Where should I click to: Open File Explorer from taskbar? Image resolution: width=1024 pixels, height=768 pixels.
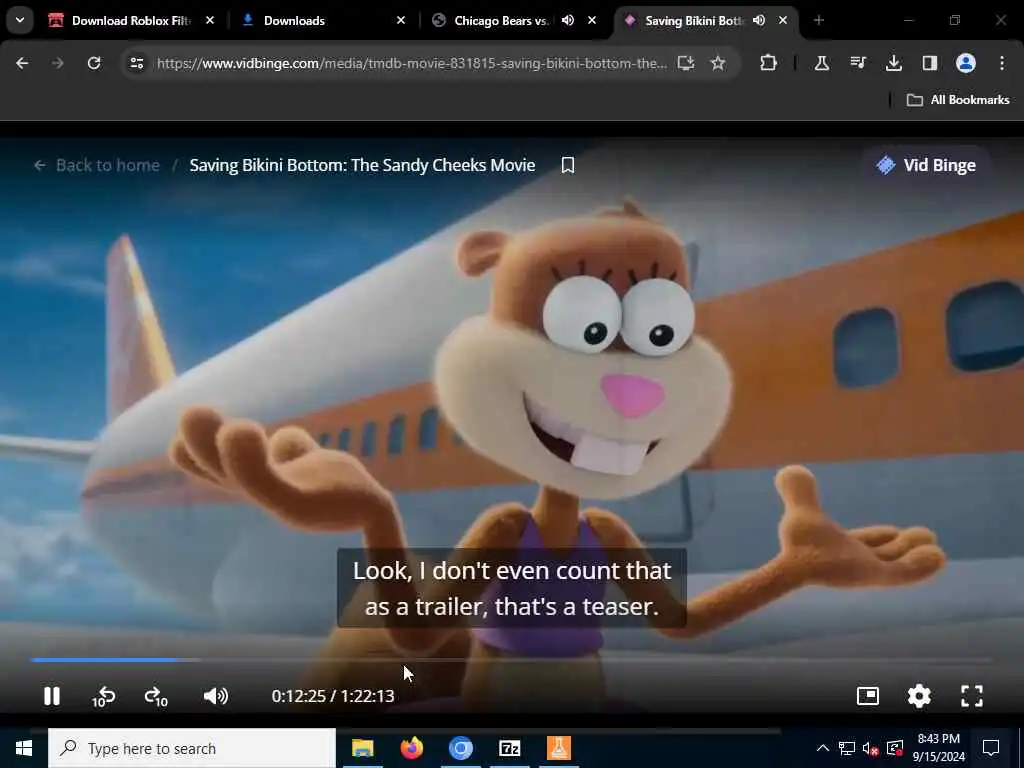point(362,748)
